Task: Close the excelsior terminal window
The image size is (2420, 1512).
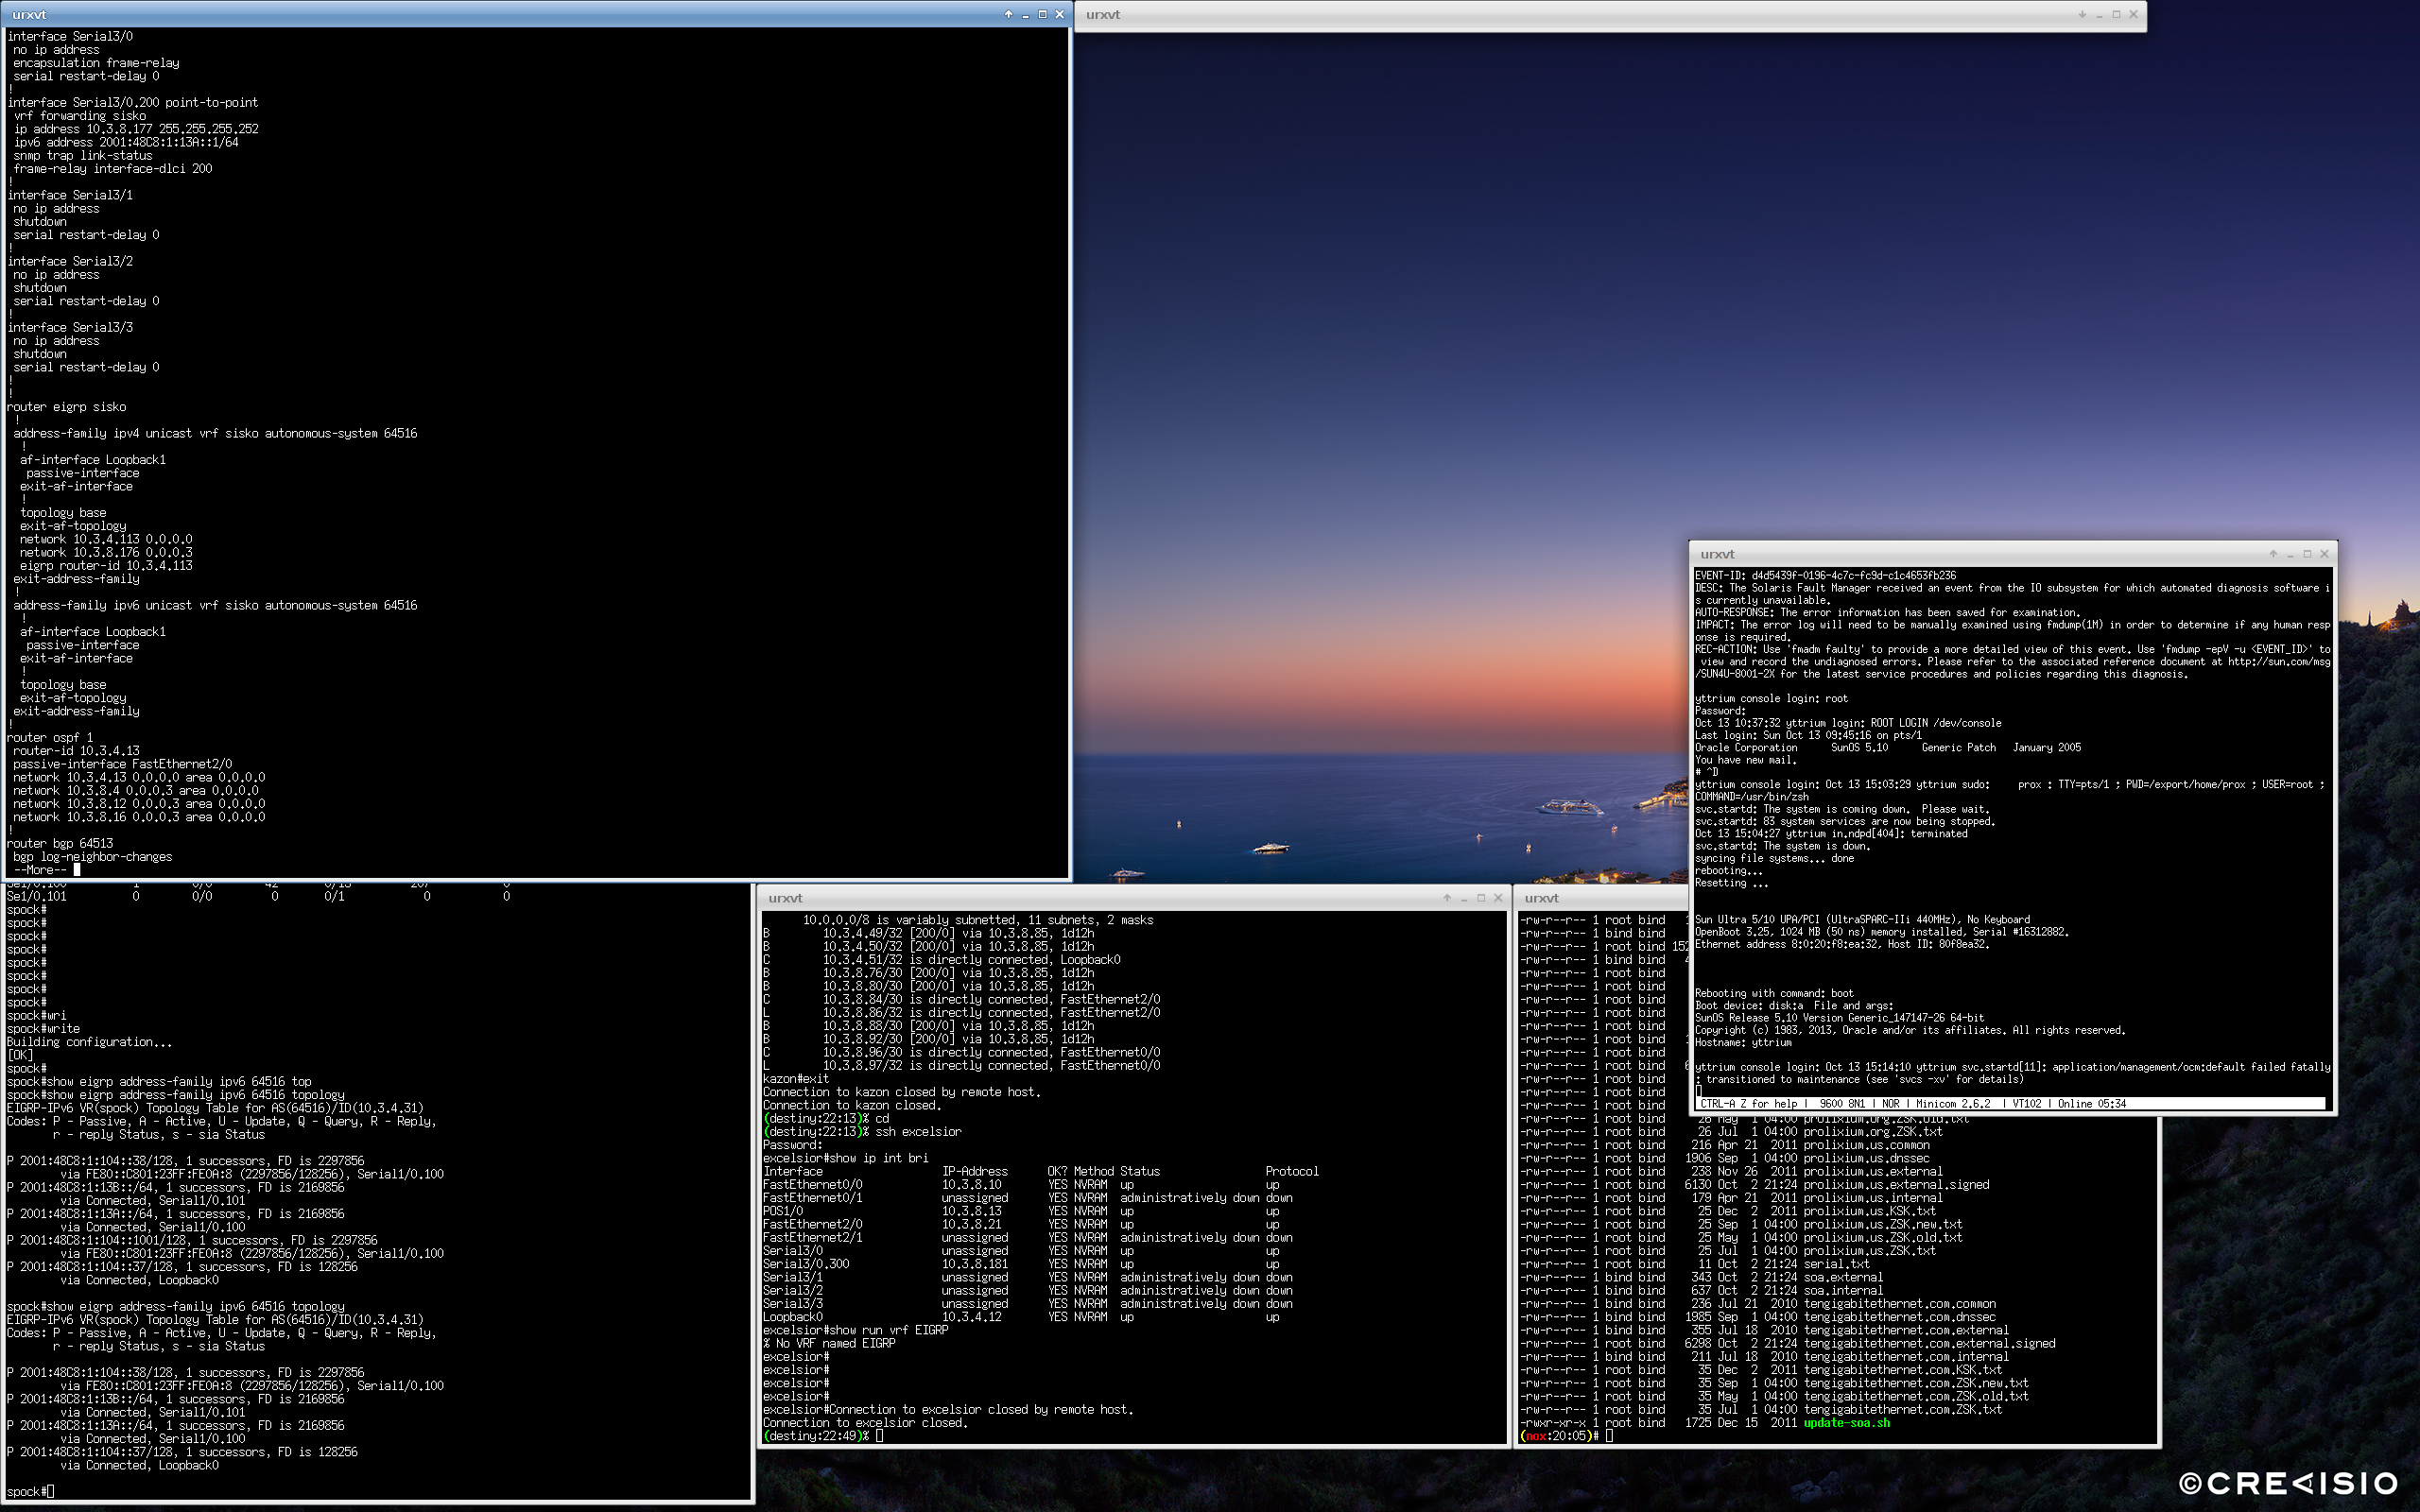Action: (x=1498, y=897)
